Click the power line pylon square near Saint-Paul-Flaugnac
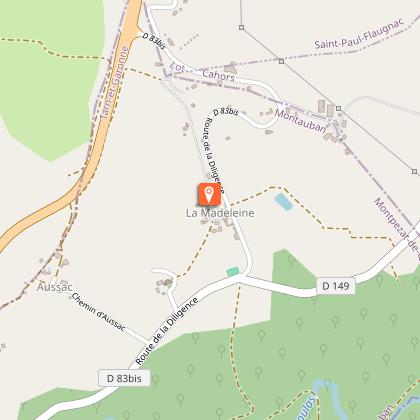This screenshot has height=420, width=420. (x=281, y=61)
